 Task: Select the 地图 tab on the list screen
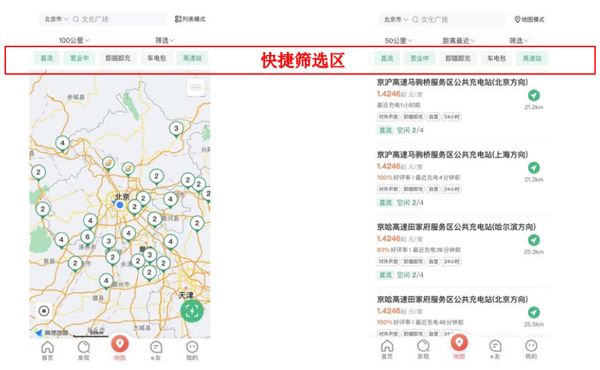tap(459, 347)
